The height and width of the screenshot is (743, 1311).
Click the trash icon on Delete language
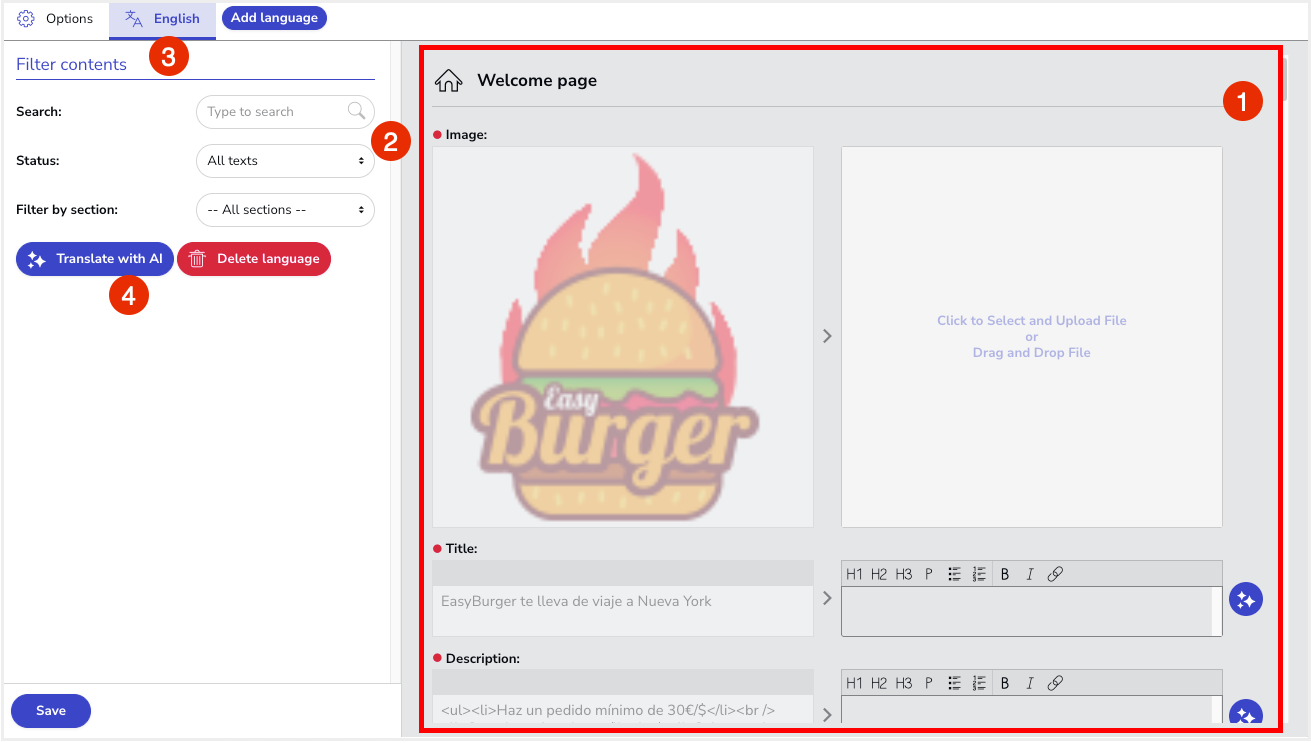(197, 259)
